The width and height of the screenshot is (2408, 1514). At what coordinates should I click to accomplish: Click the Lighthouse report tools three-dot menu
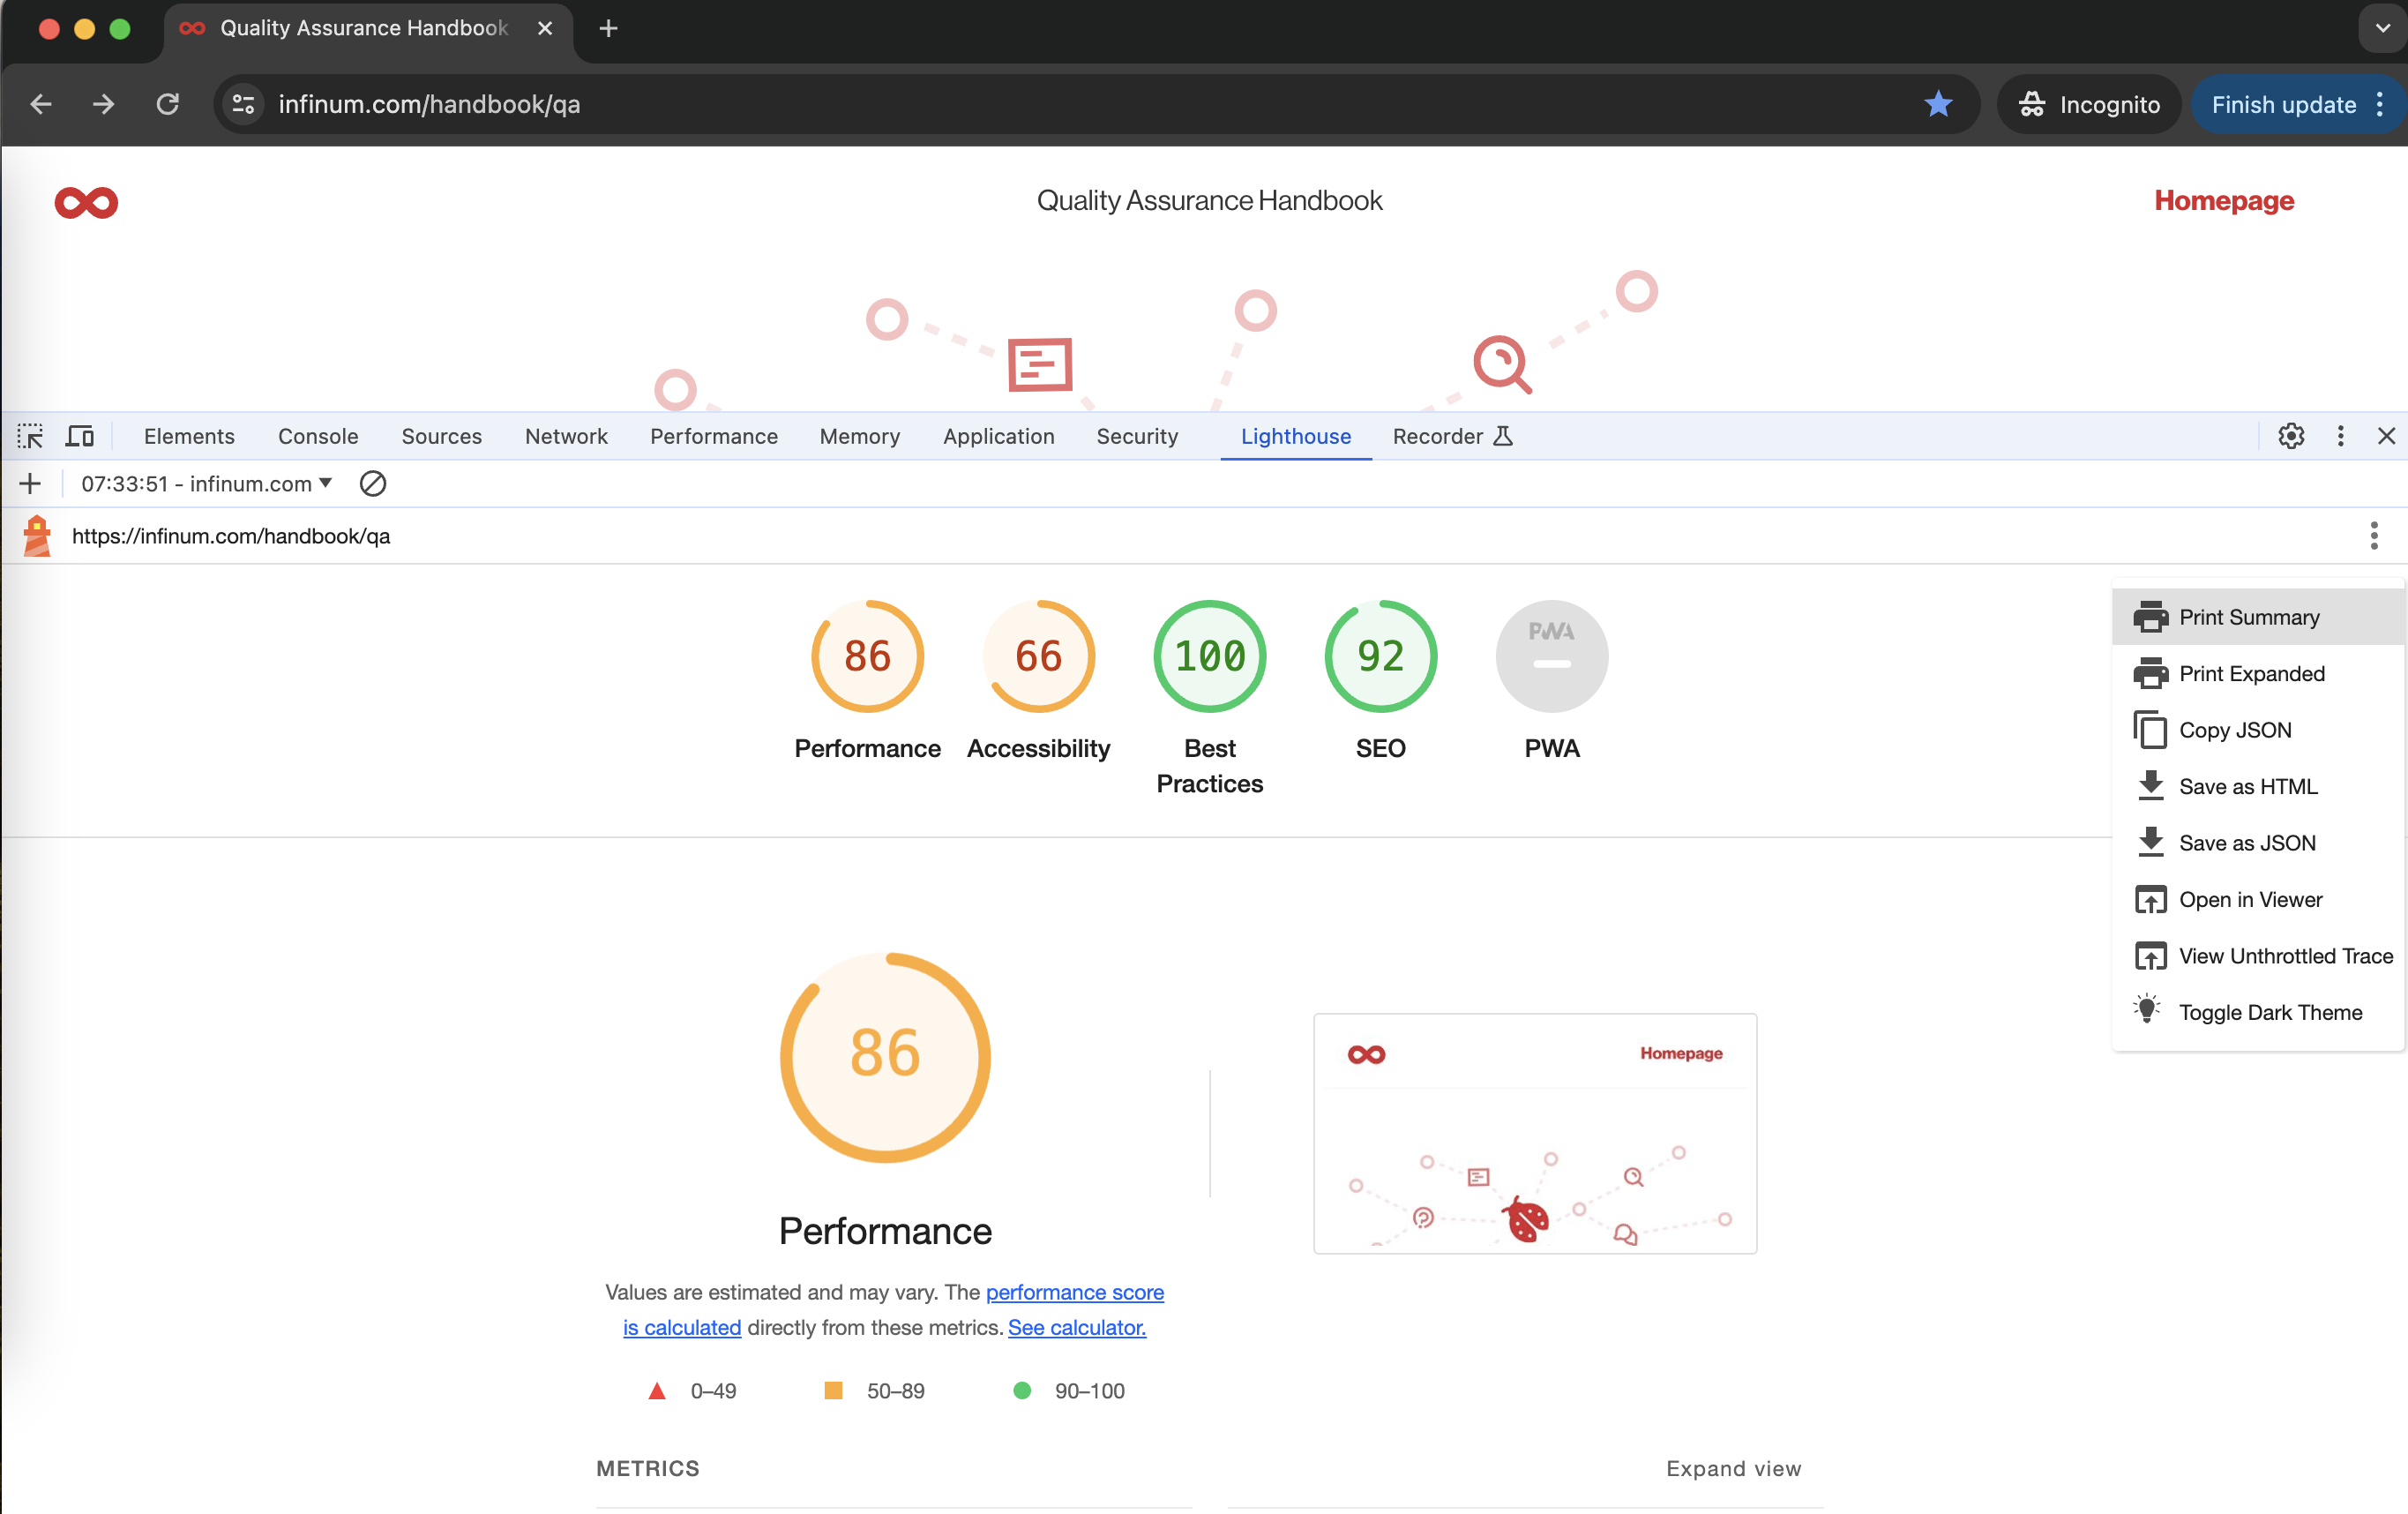(x=2373, y=536)
